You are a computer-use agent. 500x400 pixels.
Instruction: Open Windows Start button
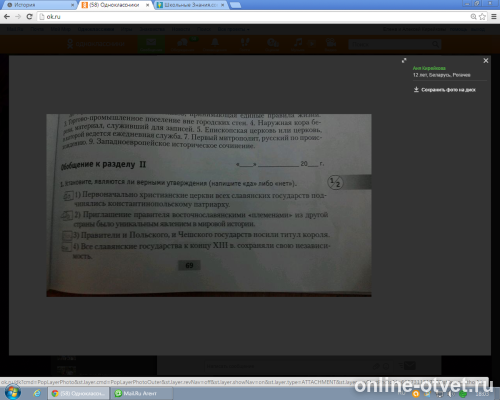pyautogui.click(x=13, y=392)
